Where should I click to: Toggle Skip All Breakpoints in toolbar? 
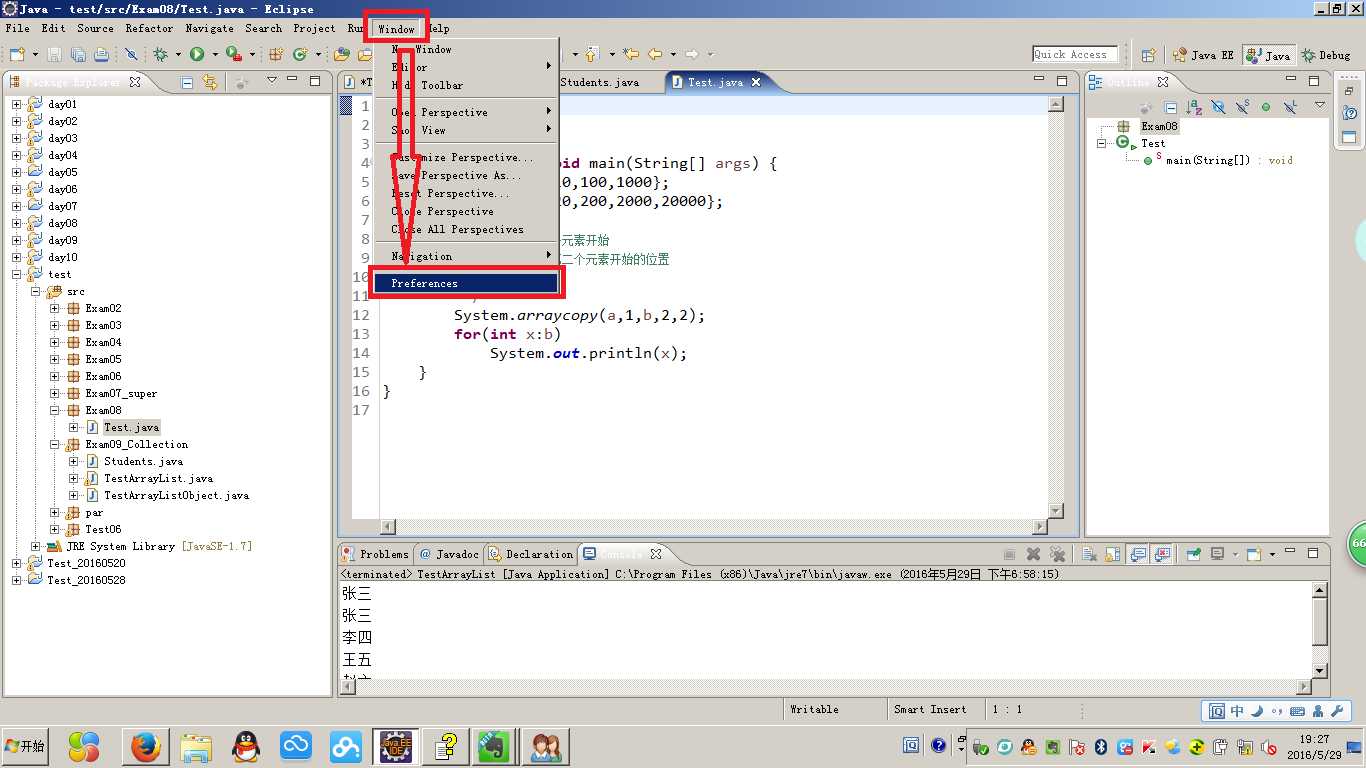pos(130,54)
